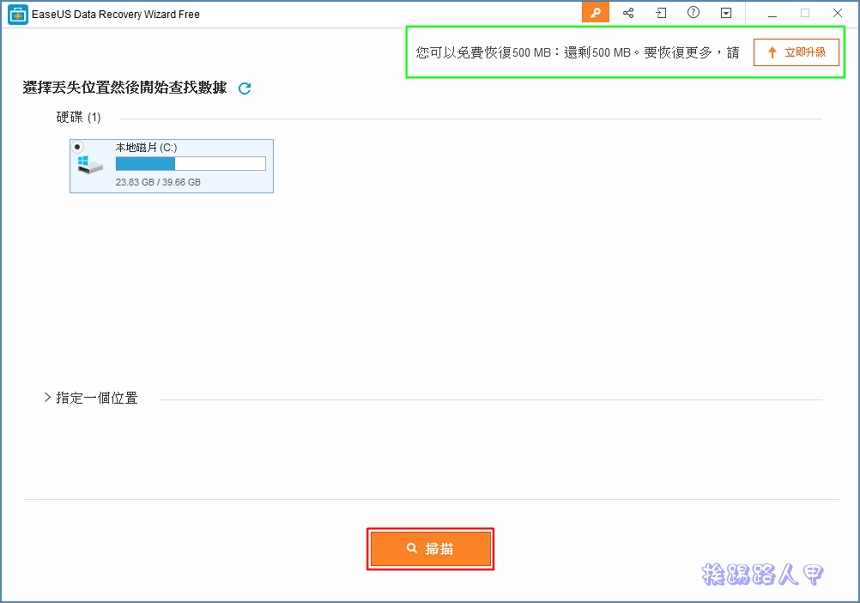Start scanning with the 掃描 button
Viewport: 860px width, 603px height.
pyautogui.click(x=431, y=549)
